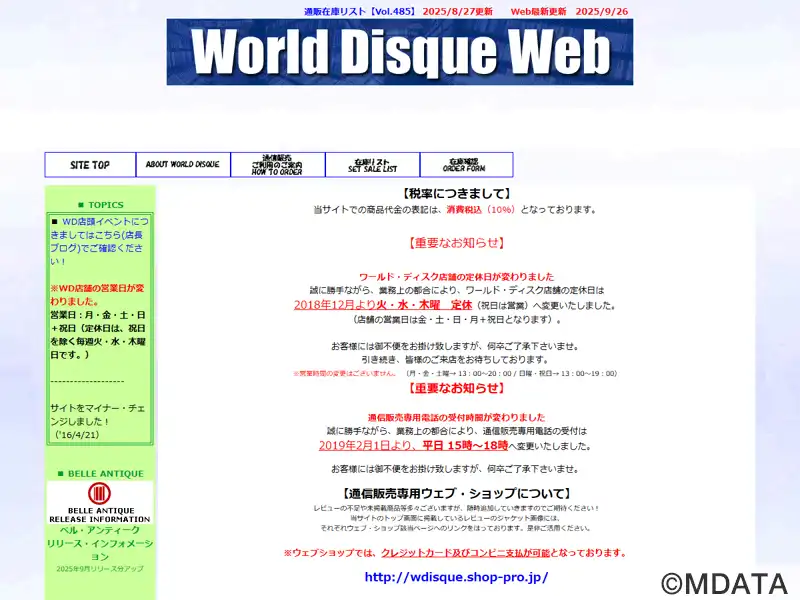Click the ワールド・ディスク店舗の定休日が変わりました heading

click(456, 277)
